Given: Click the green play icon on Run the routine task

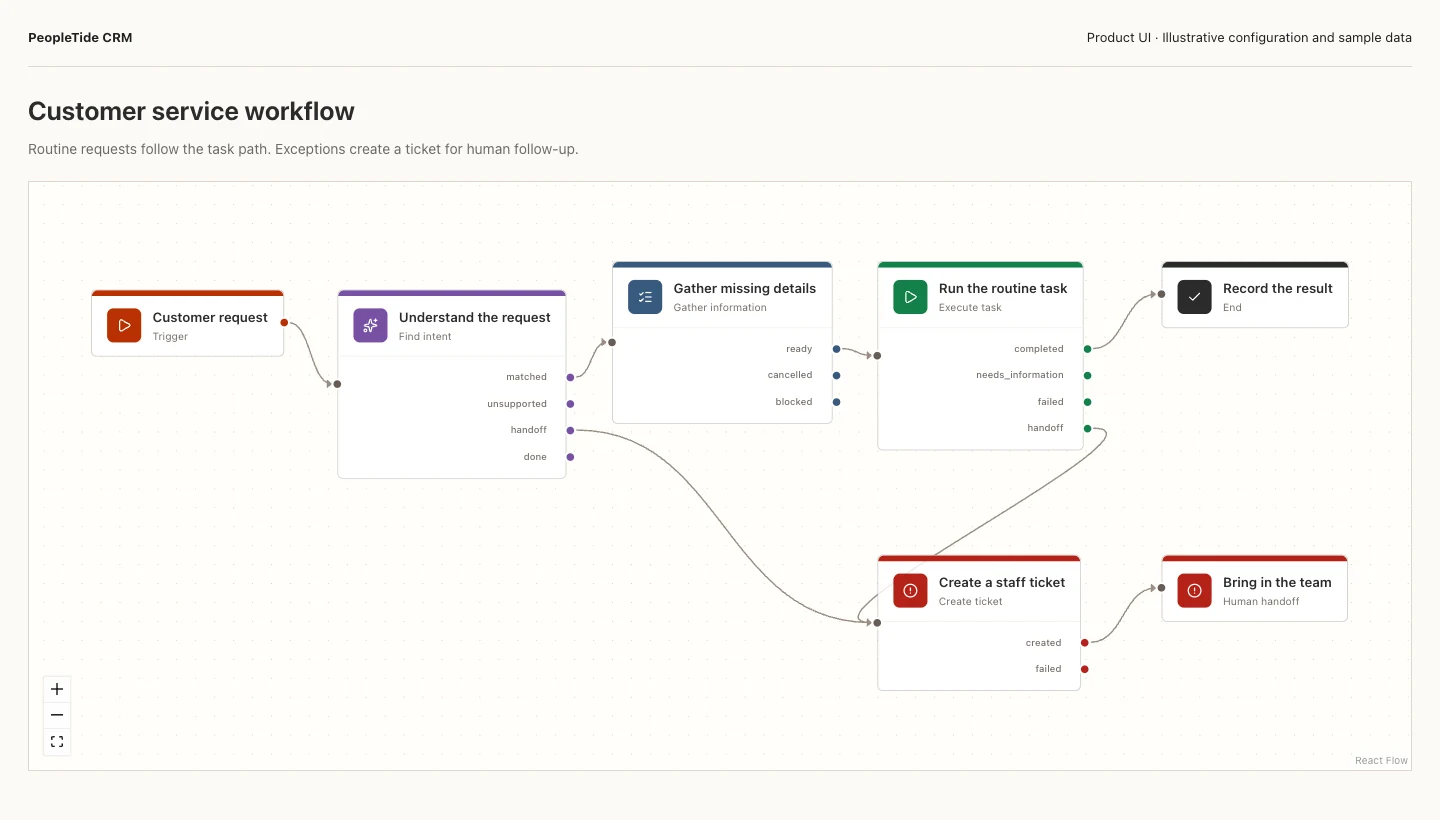Looking at the screenshot, I should tap(910, 297).
